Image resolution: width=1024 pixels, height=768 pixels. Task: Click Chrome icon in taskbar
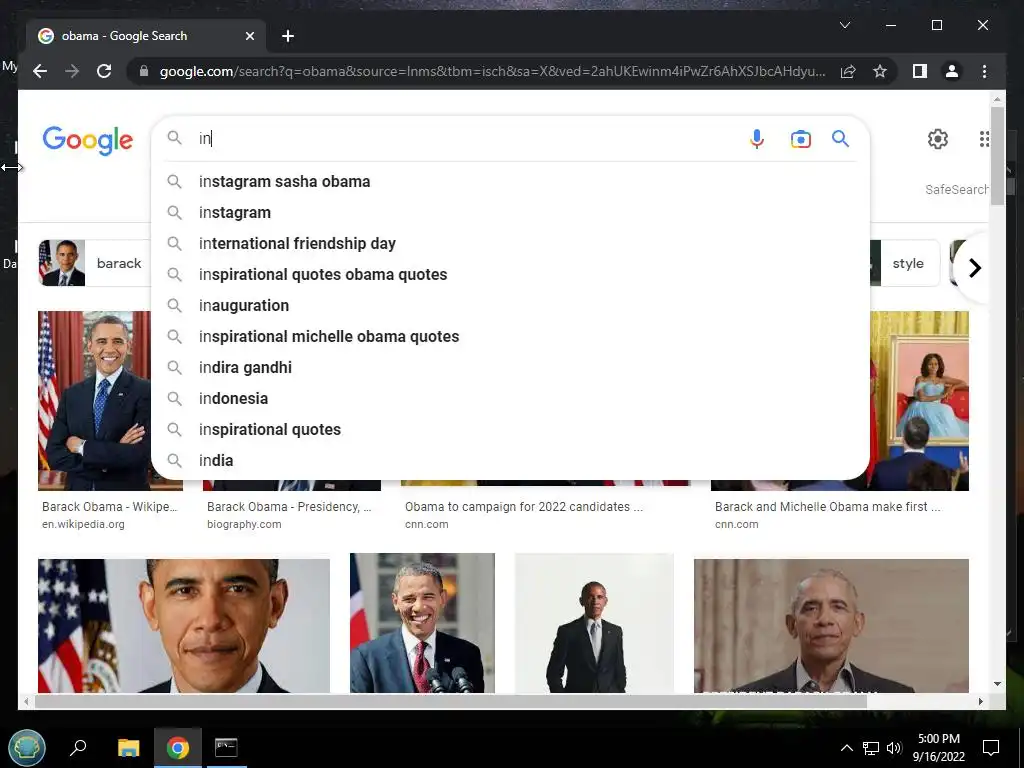tap(178, 747)
